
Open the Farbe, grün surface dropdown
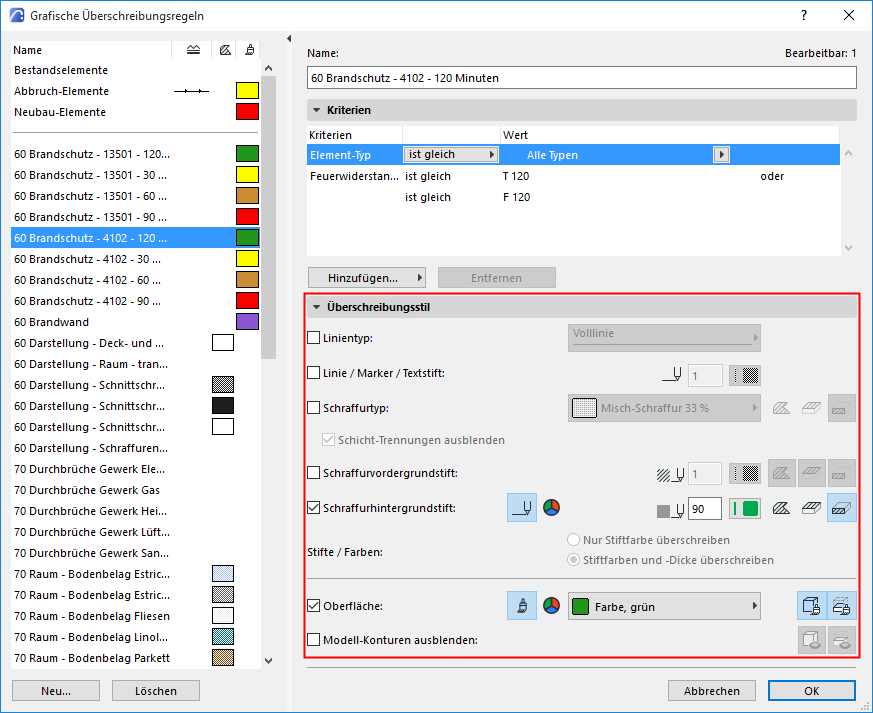[664, 606]
